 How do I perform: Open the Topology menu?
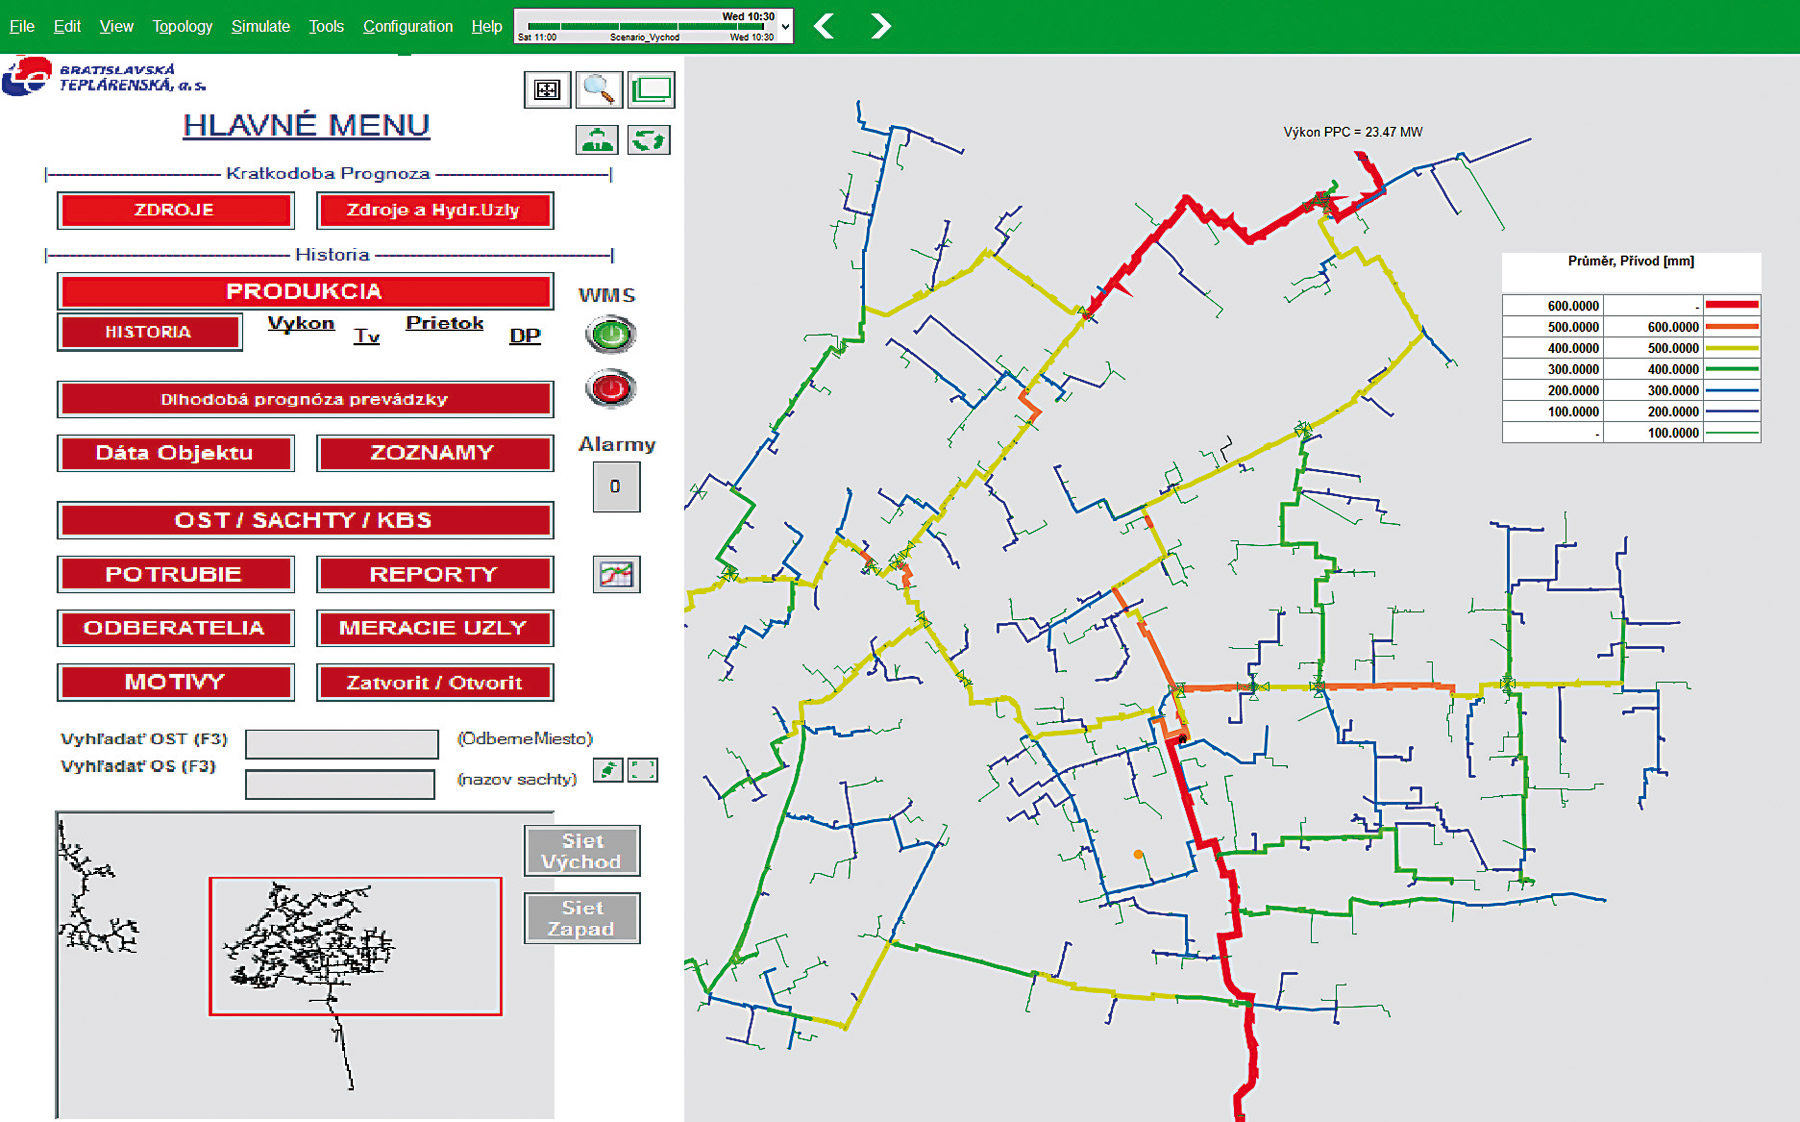182,26
